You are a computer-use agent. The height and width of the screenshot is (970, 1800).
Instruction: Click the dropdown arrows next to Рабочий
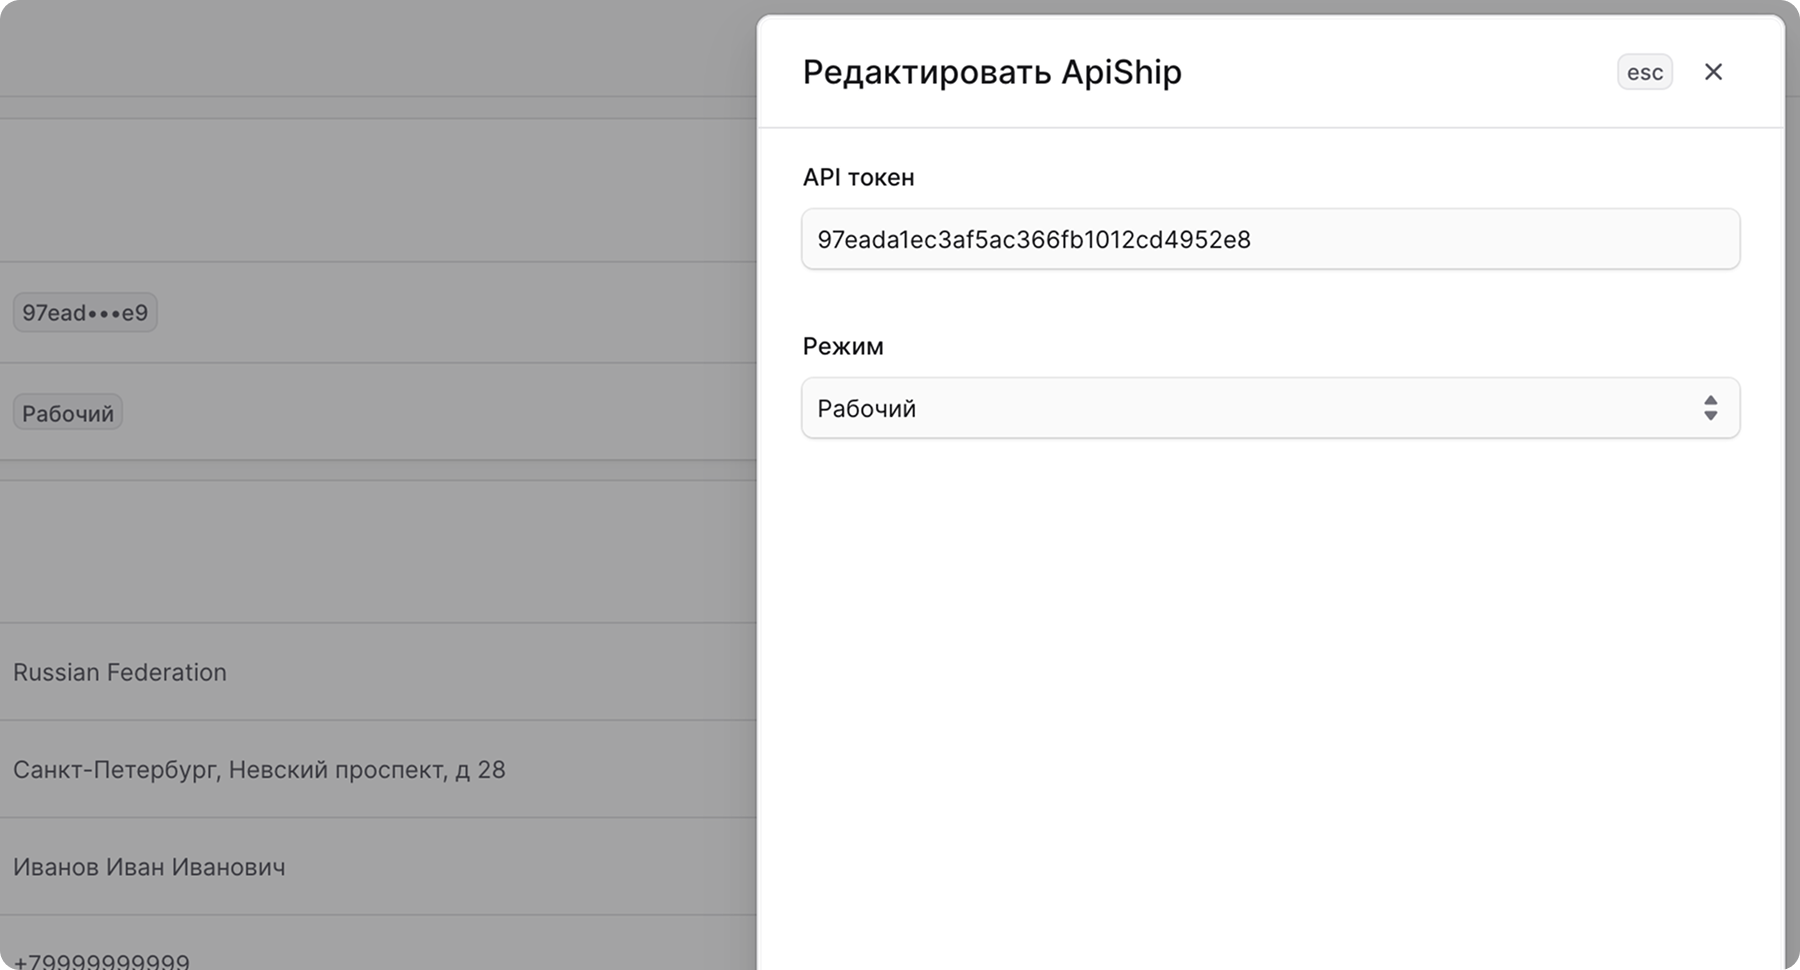pyautogui.click(x=1711, y=408)
